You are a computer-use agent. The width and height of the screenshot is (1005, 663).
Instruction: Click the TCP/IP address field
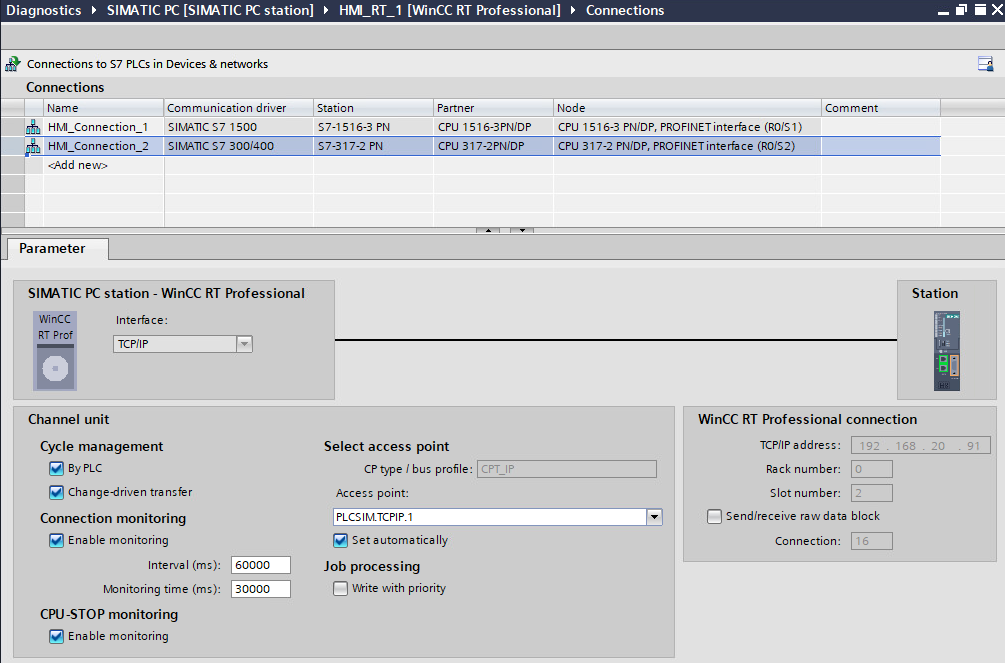pyautogui.click(x=920, y=445)
